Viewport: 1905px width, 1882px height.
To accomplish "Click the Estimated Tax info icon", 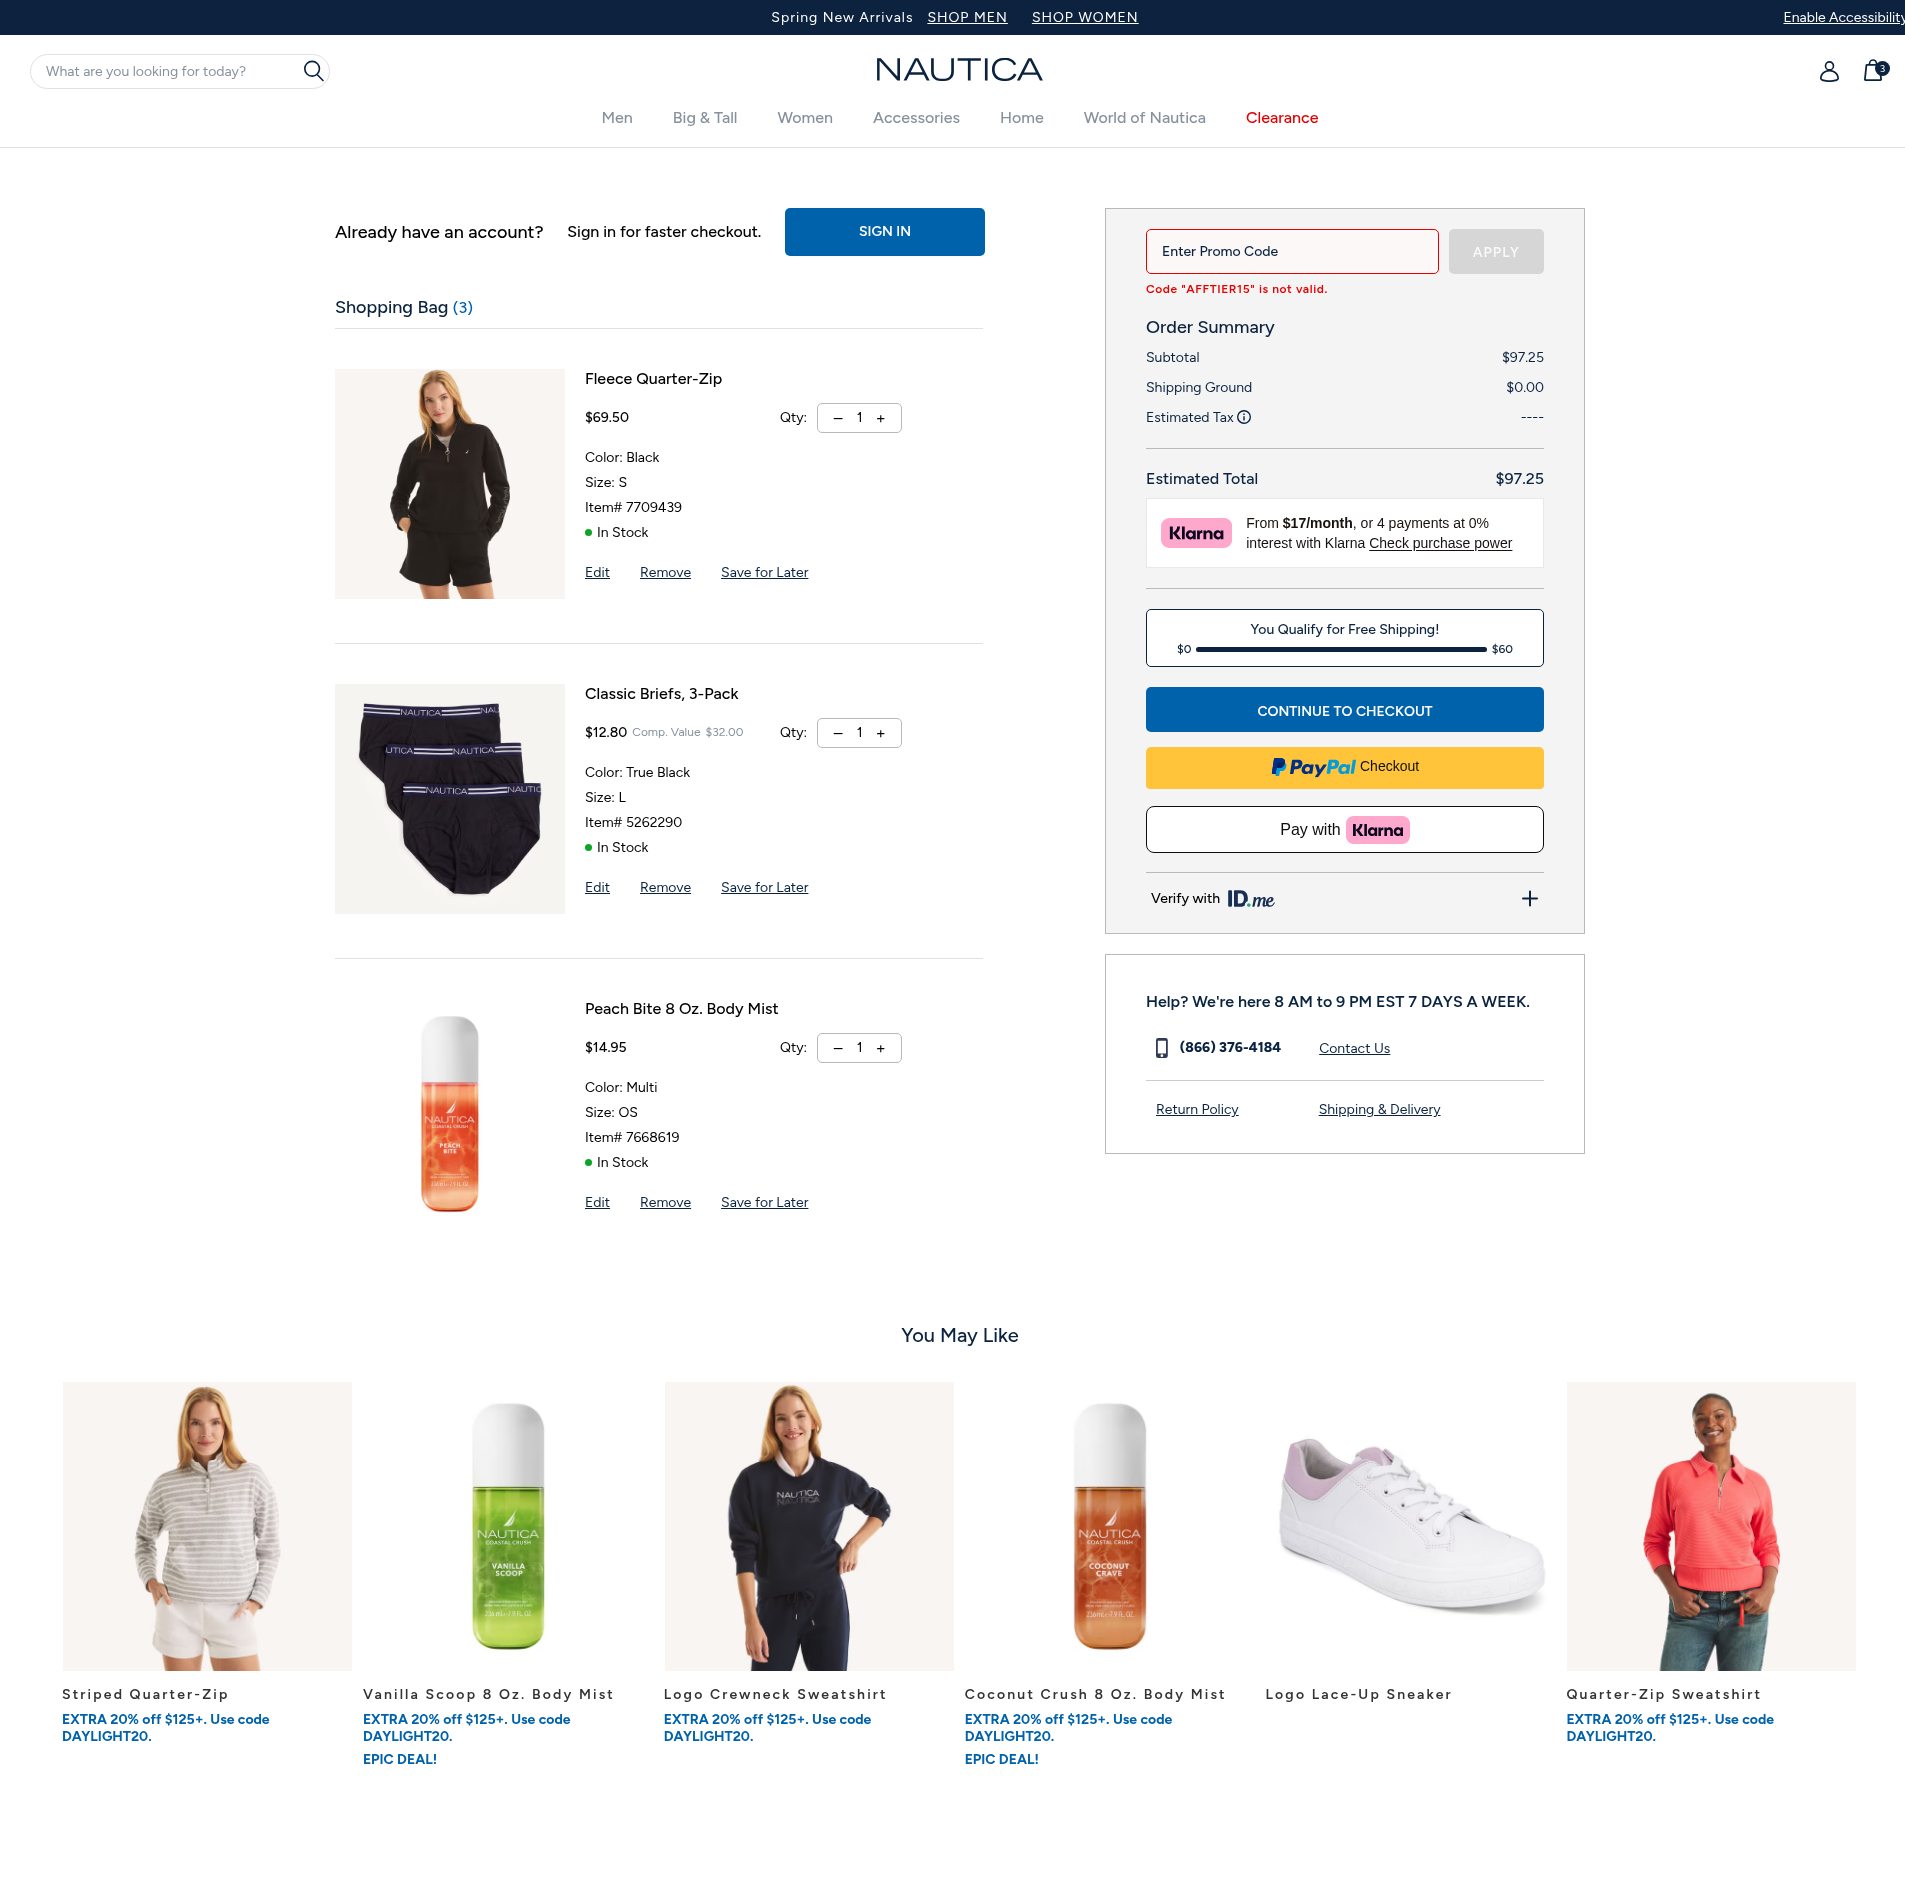I will (1244, 417).
